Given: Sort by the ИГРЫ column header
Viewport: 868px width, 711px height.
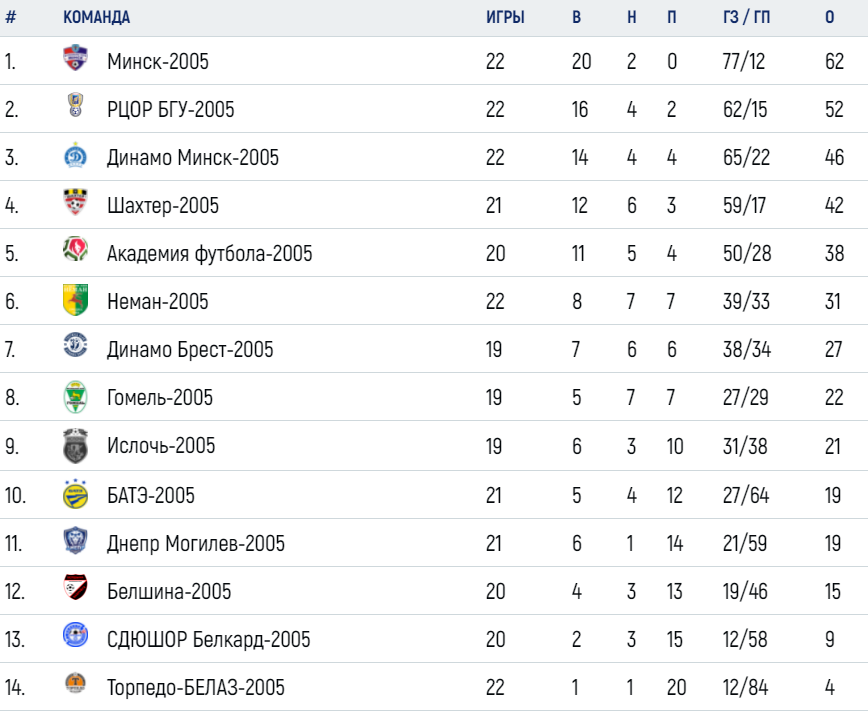Looking at the screenshot, I should tap(505, 17).
